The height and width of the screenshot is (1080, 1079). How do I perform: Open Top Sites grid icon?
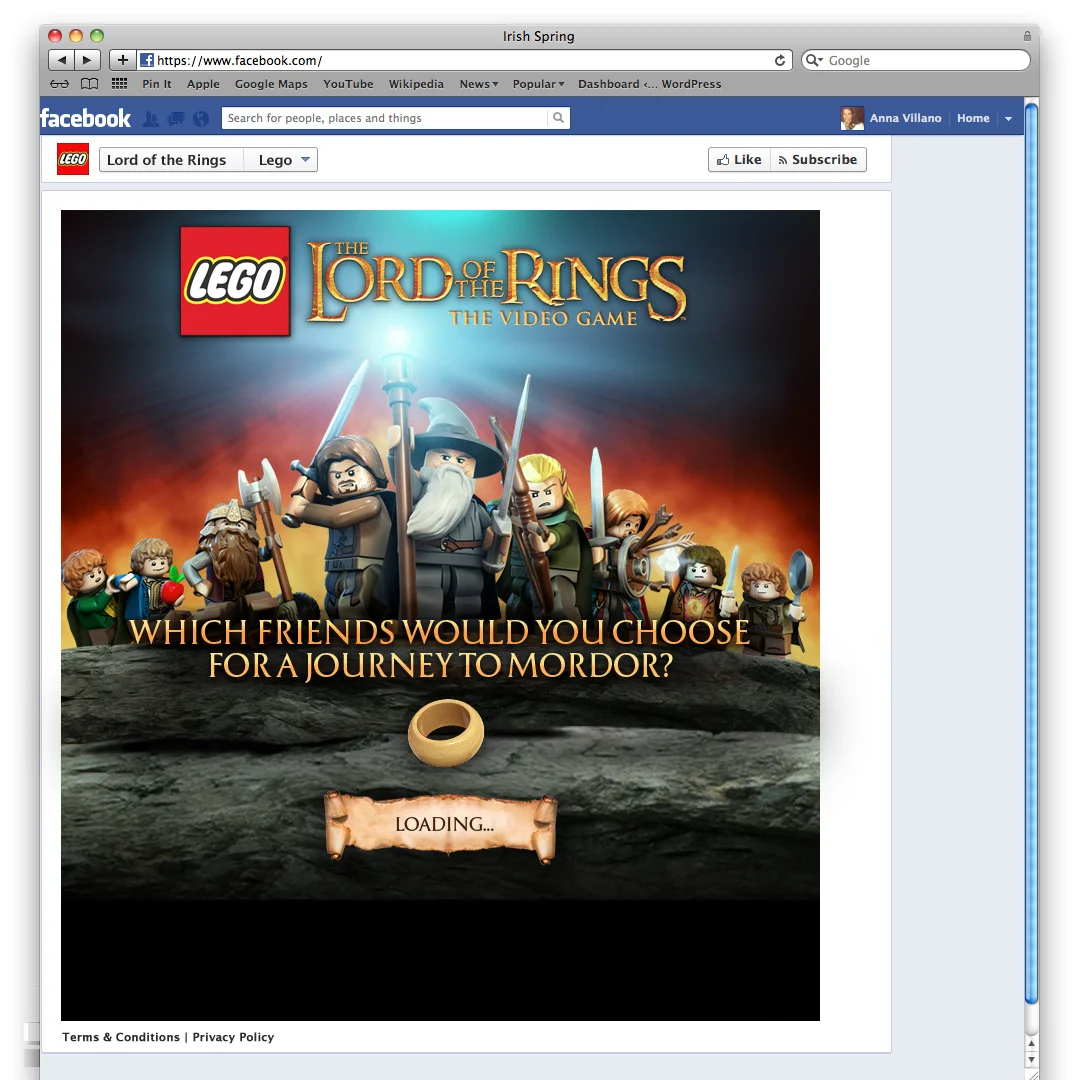point(119,84)
